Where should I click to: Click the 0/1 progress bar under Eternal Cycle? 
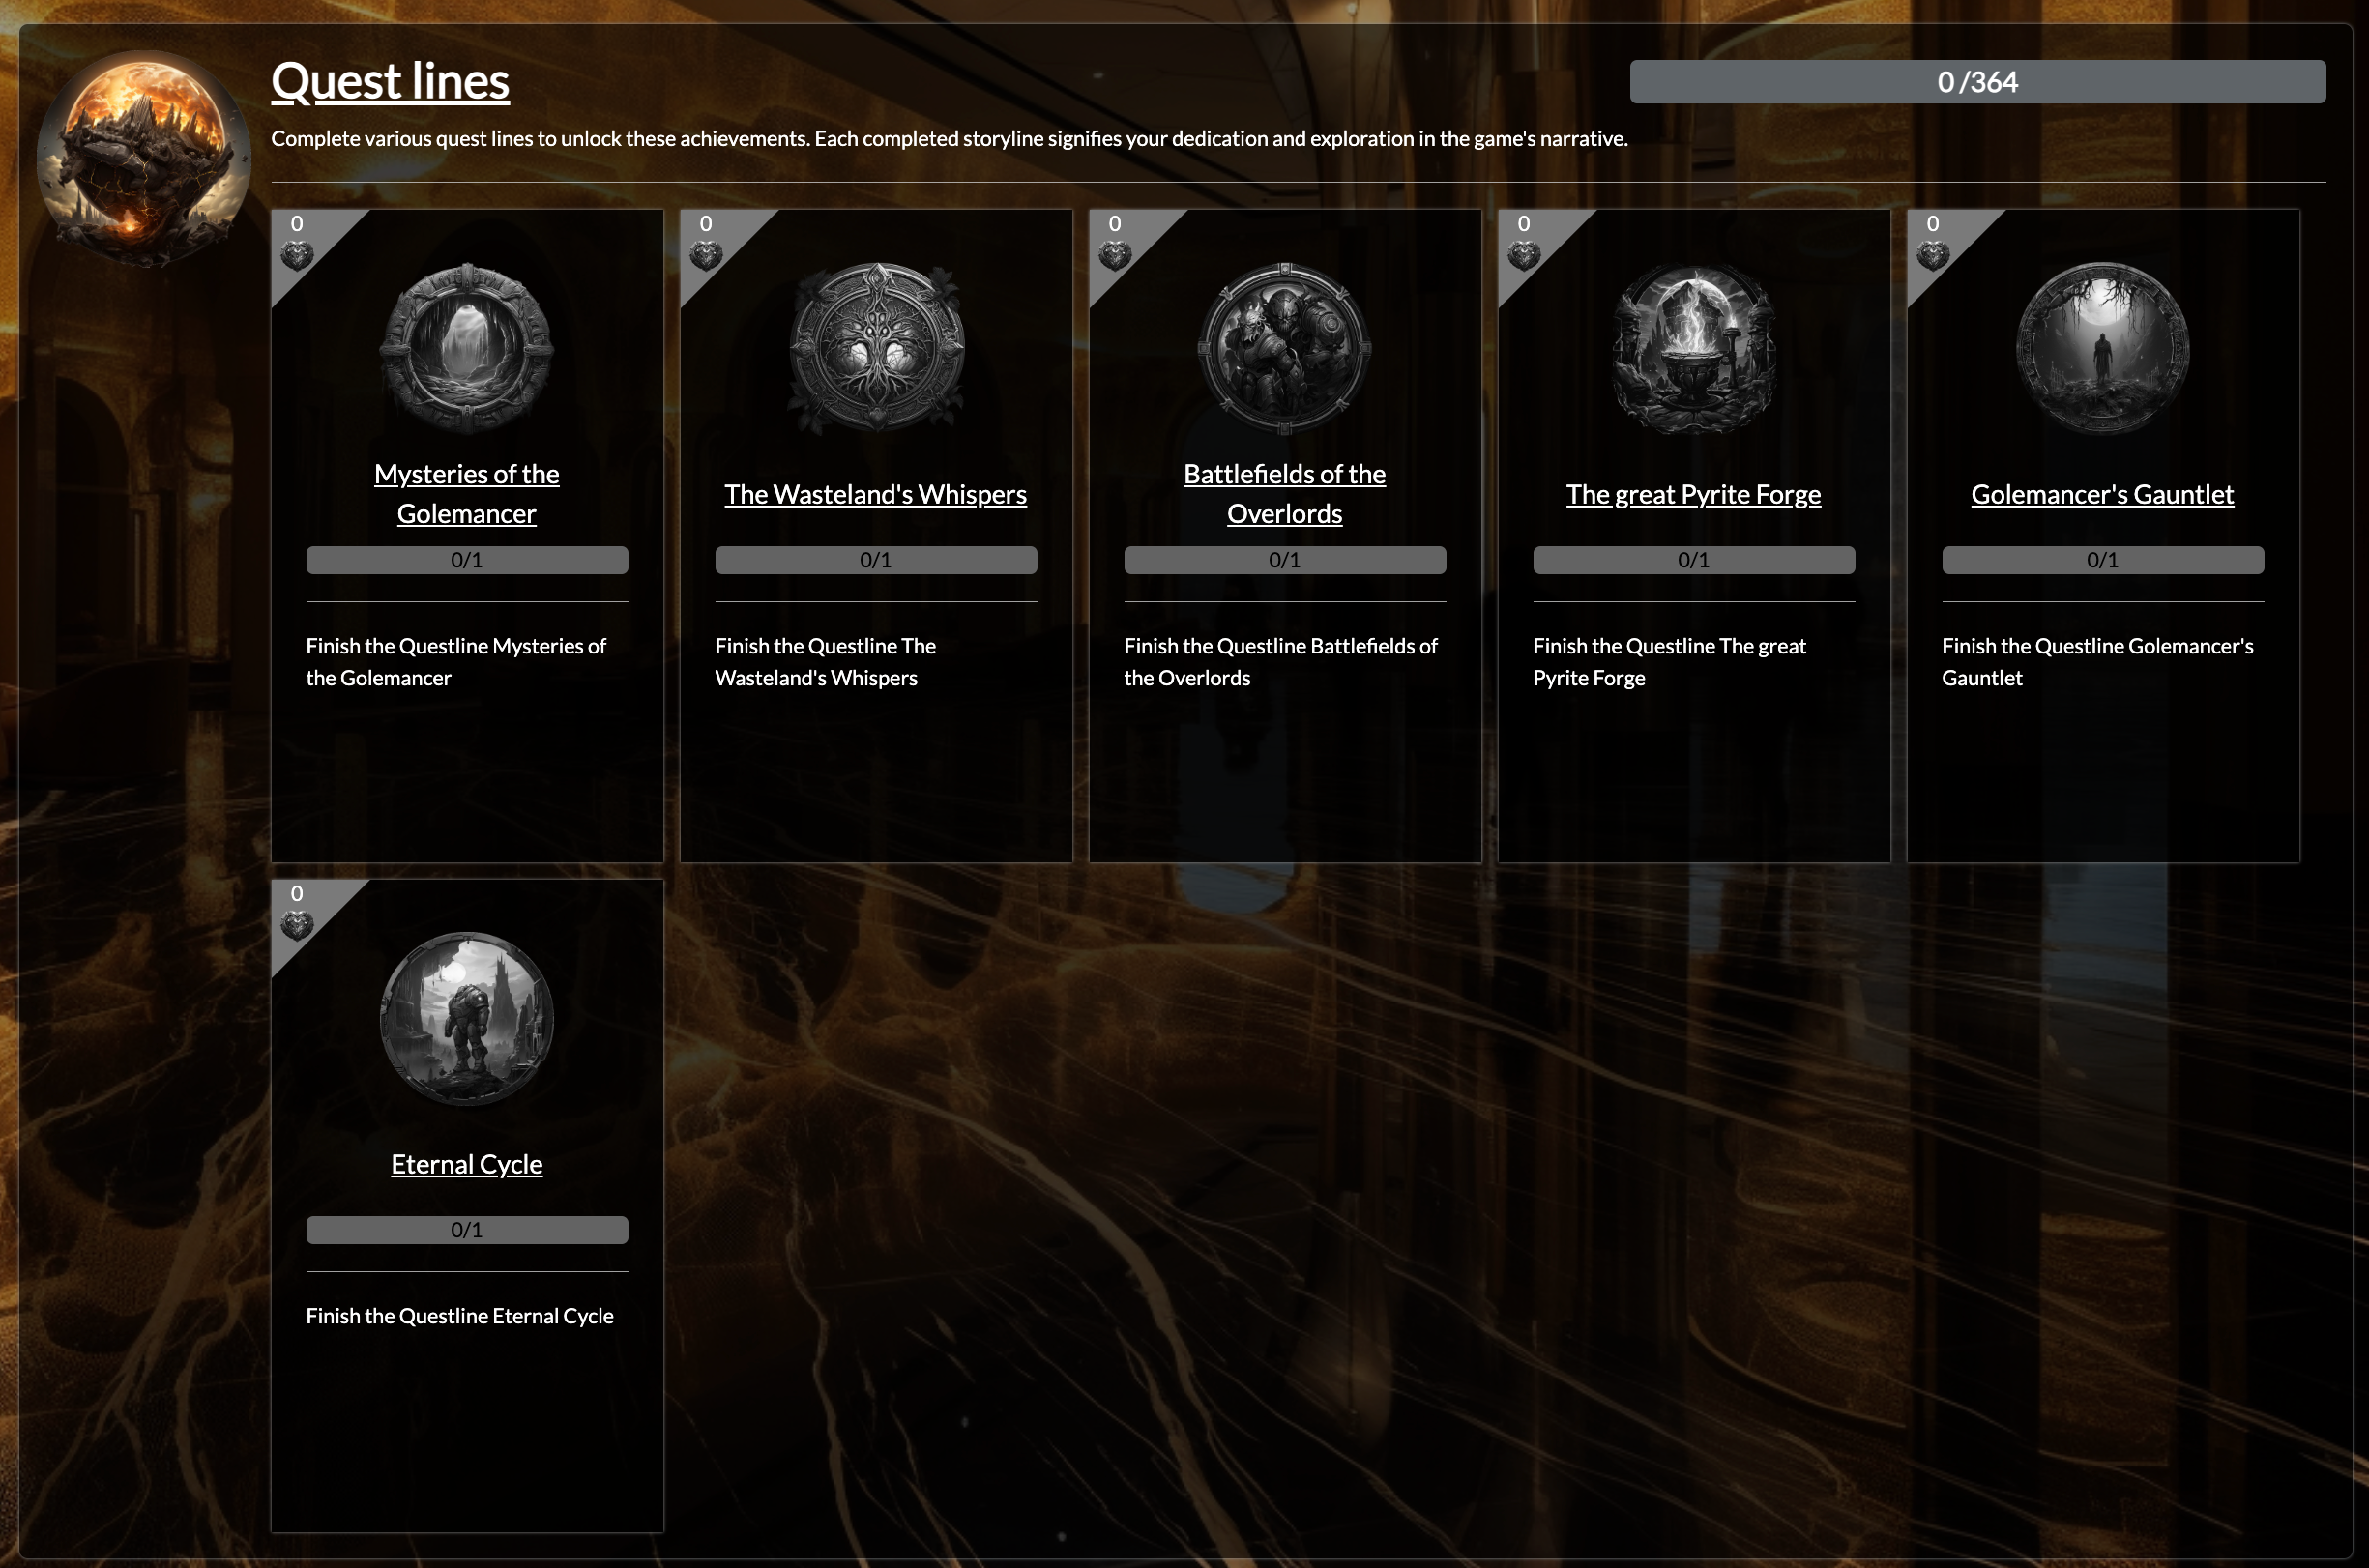(466, 1230)
